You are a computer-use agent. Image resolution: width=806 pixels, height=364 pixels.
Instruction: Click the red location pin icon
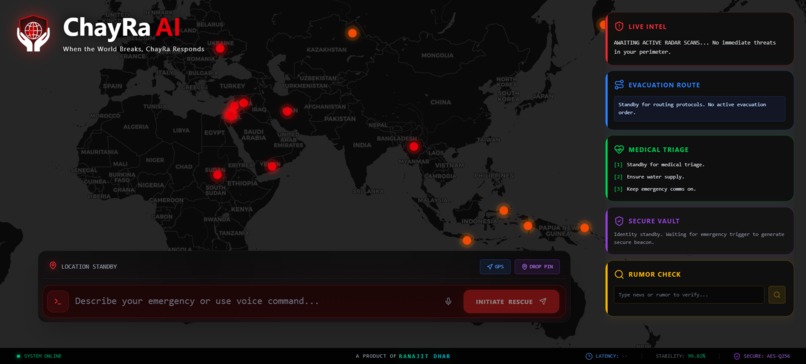(52, 266)
